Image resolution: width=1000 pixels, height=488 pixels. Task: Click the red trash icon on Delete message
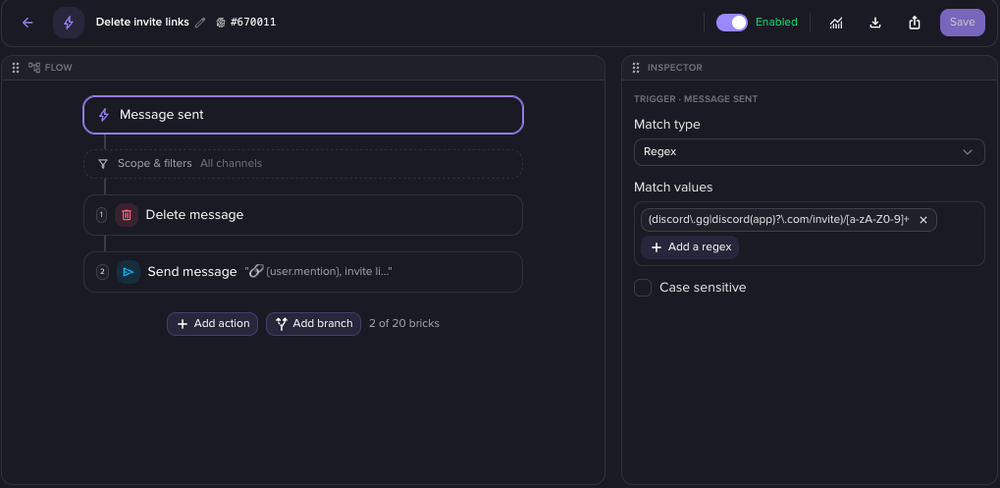[x=126, y=215]
